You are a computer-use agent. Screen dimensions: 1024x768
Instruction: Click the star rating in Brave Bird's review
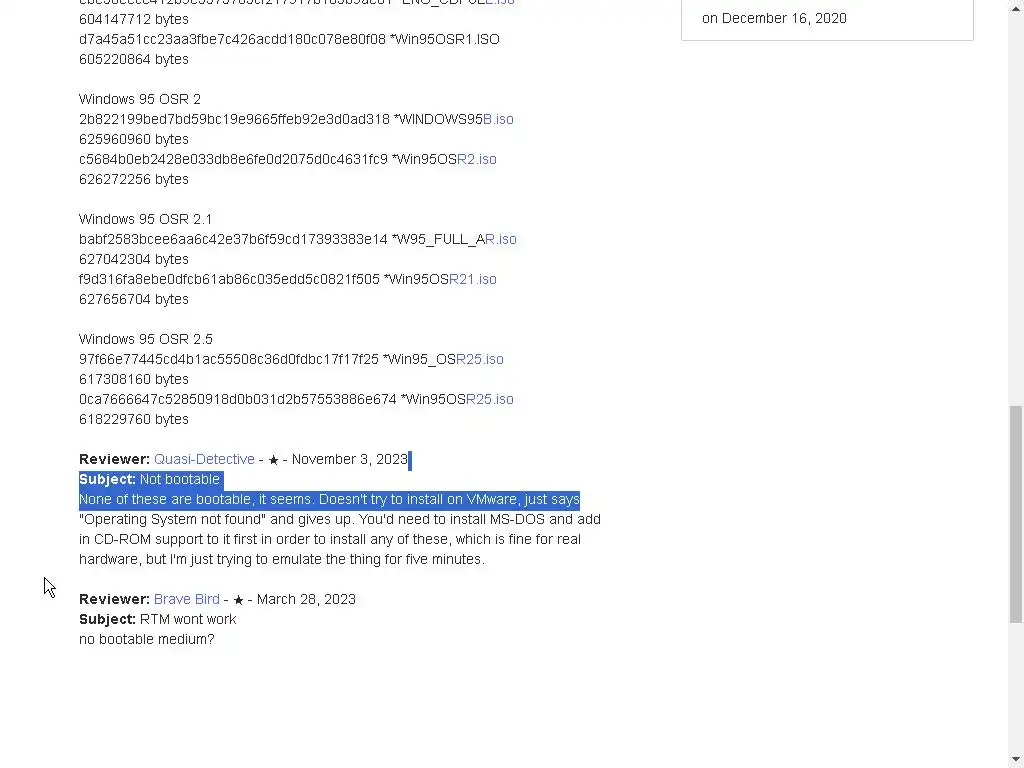click(x=238, y=600)
